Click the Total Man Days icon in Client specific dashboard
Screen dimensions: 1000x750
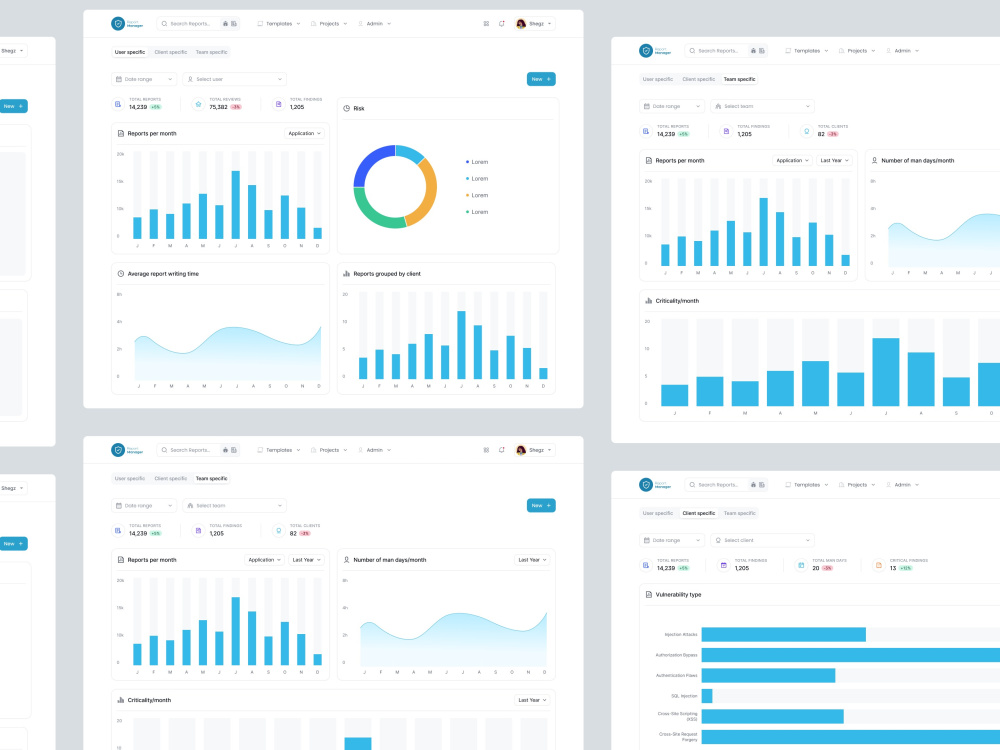click(x=802, y=565)
